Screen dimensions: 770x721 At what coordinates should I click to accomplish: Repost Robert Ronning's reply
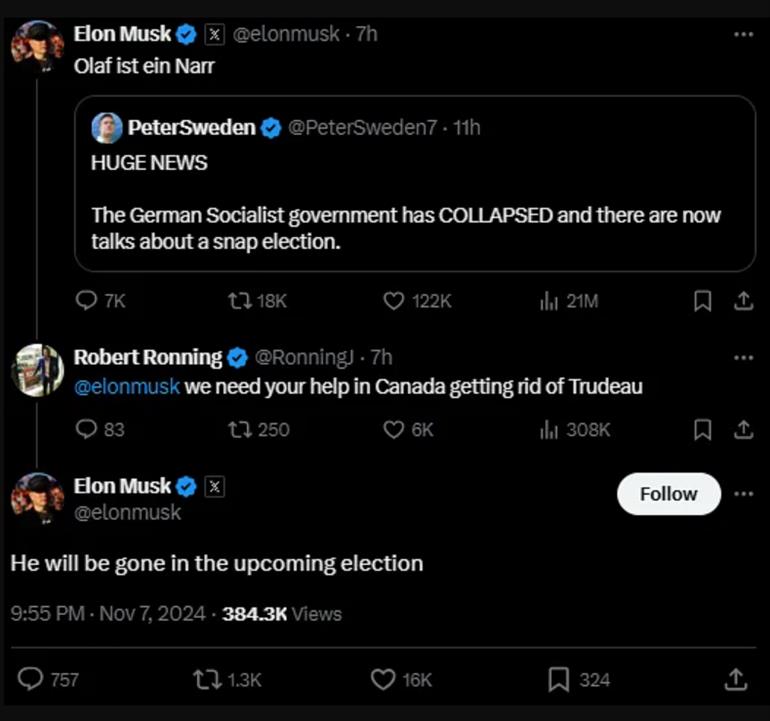(x=241, y=429)
